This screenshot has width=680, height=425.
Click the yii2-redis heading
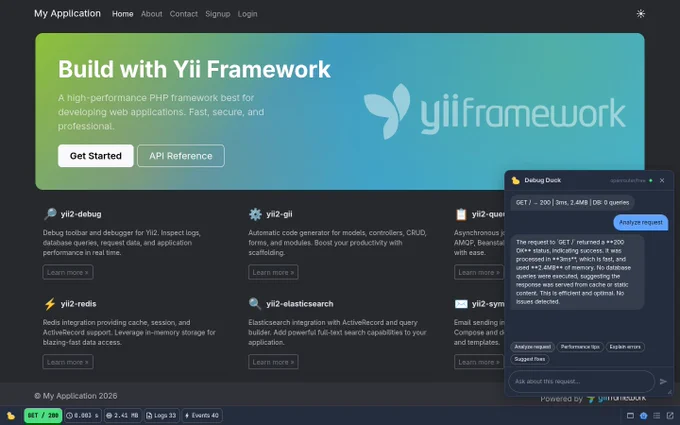pyautogui.click(x=78, y=304)
